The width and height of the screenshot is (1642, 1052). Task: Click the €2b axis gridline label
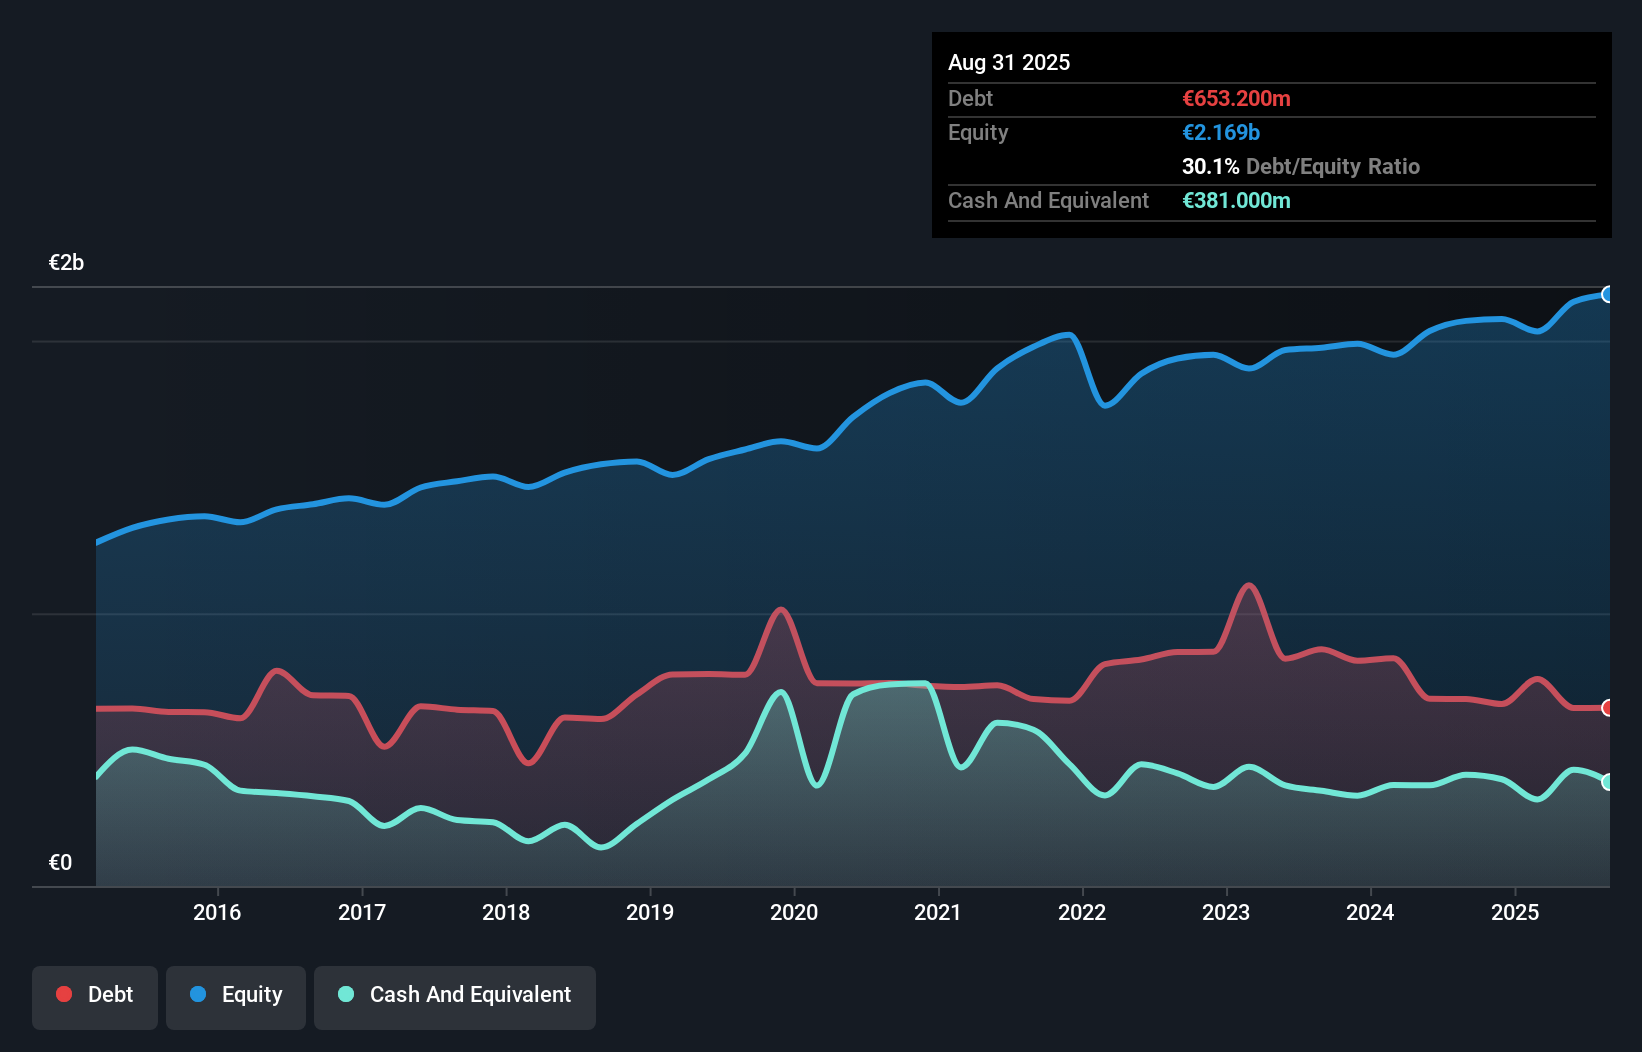(66, 262)
